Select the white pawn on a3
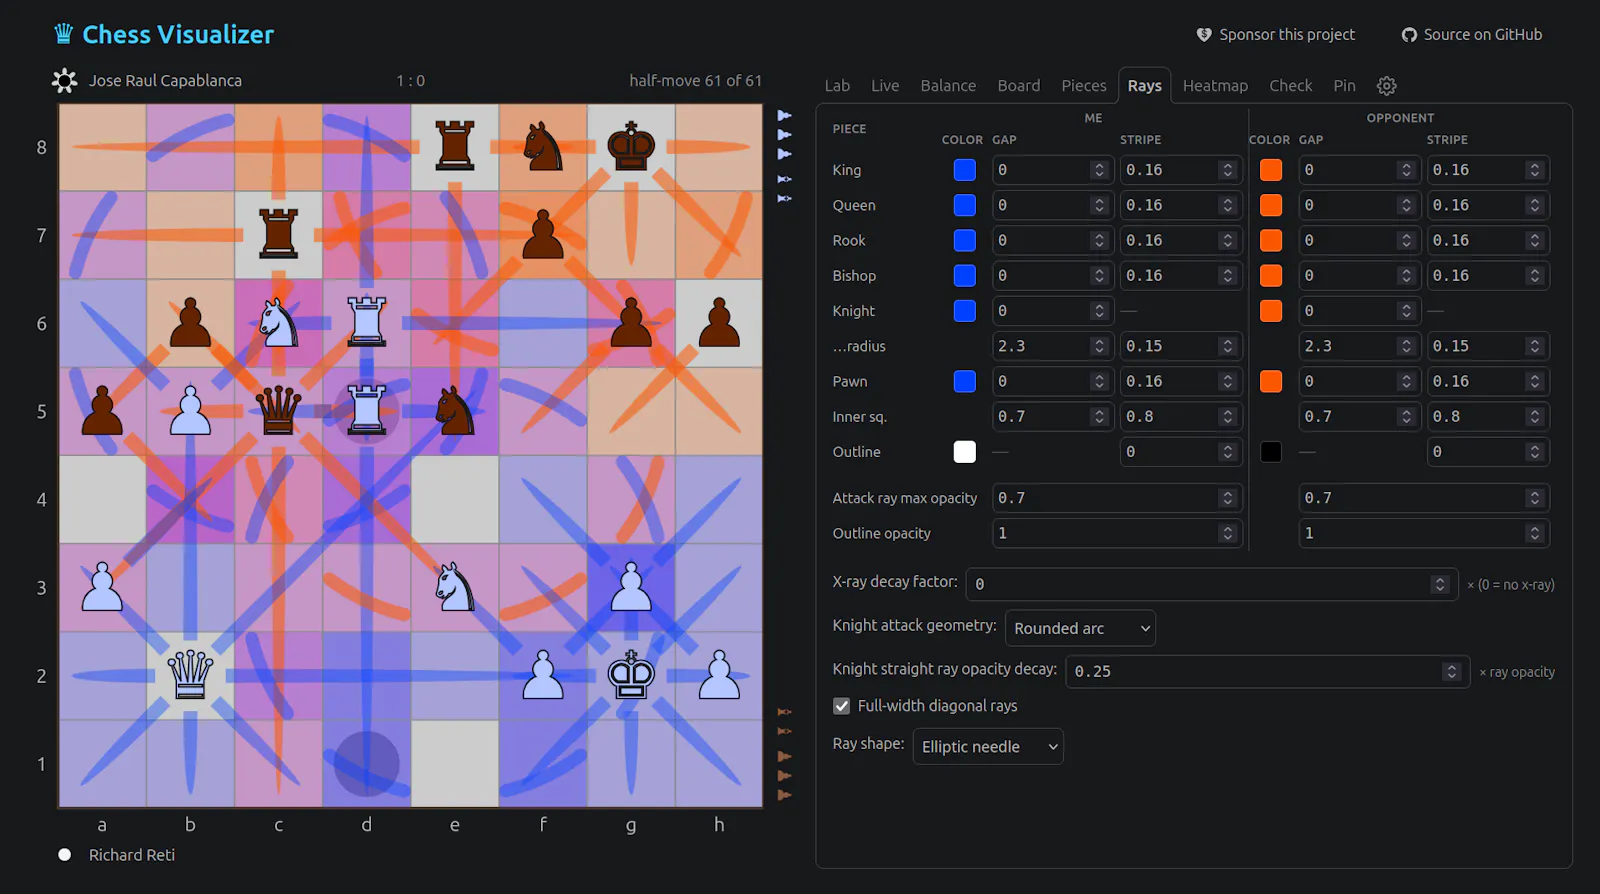 pyautogui.click(x=102, y=587)
